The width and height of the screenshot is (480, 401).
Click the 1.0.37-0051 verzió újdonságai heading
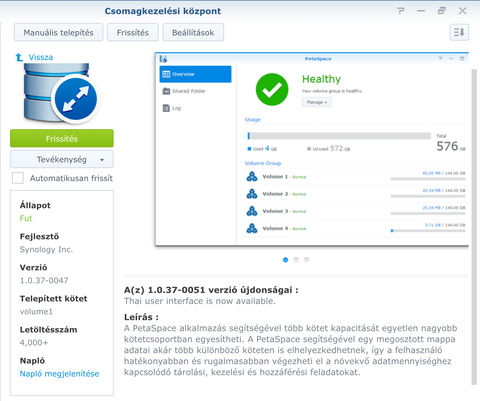(211, 290)
